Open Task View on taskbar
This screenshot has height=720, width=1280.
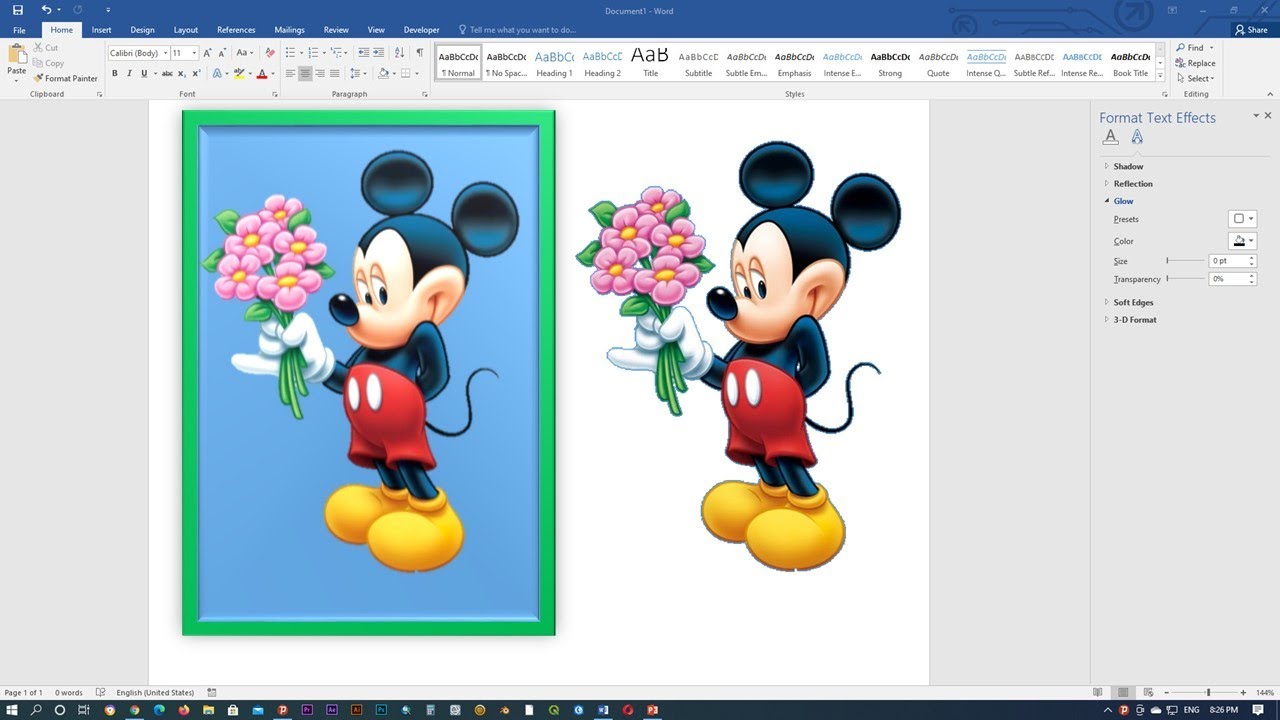pos(84,710)
